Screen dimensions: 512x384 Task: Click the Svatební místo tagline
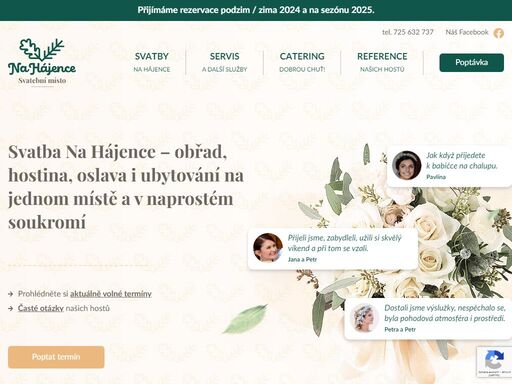[42, 81]
